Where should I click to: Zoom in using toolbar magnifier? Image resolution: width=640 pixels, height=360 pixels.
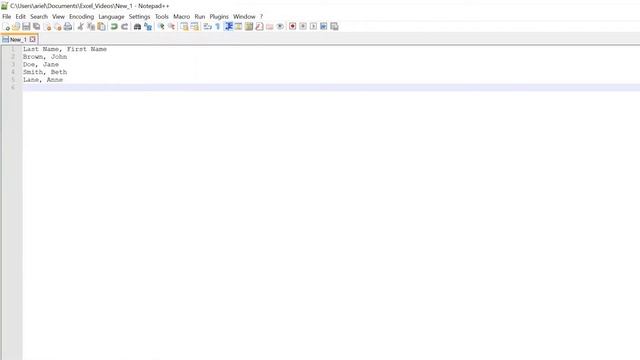(161, 27)
